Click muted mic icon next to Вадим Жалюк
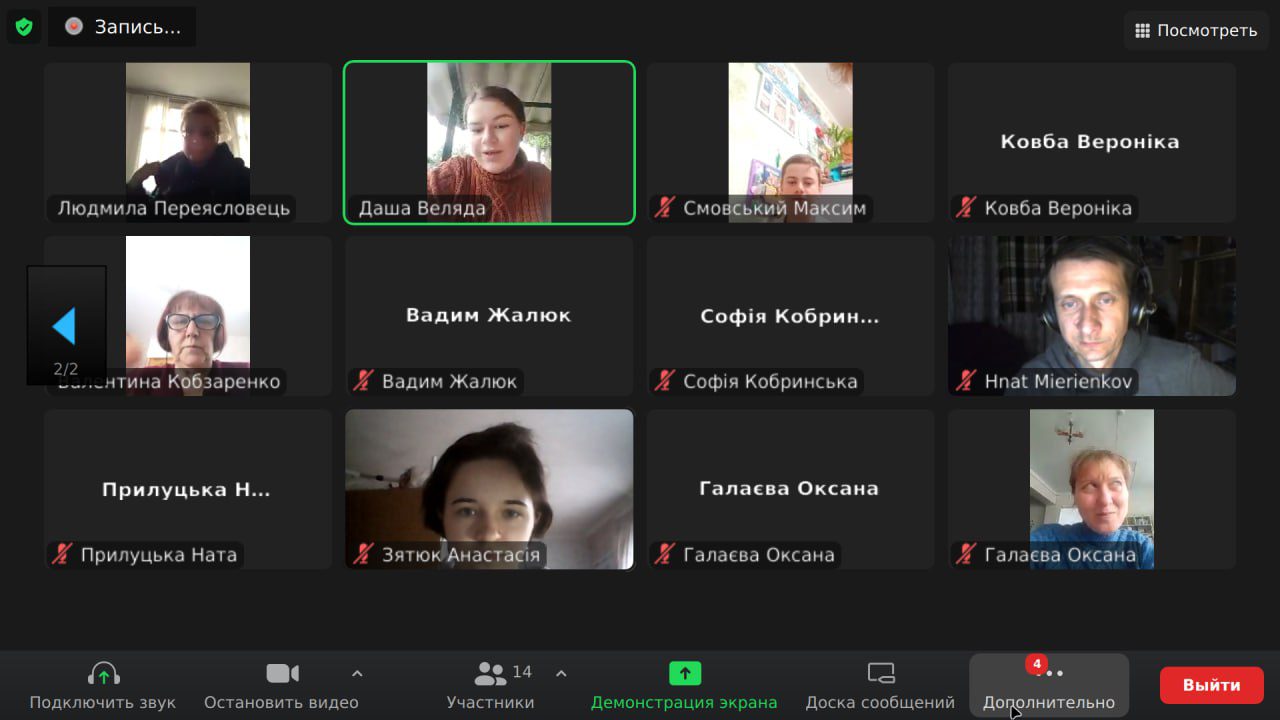This screenshot has height=720, width=1280. 363,381
